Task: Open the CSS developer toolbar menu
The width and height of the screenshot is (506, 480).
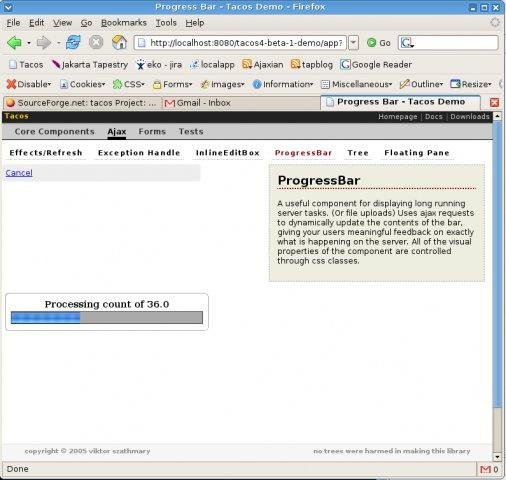Action: click(129, 84)
